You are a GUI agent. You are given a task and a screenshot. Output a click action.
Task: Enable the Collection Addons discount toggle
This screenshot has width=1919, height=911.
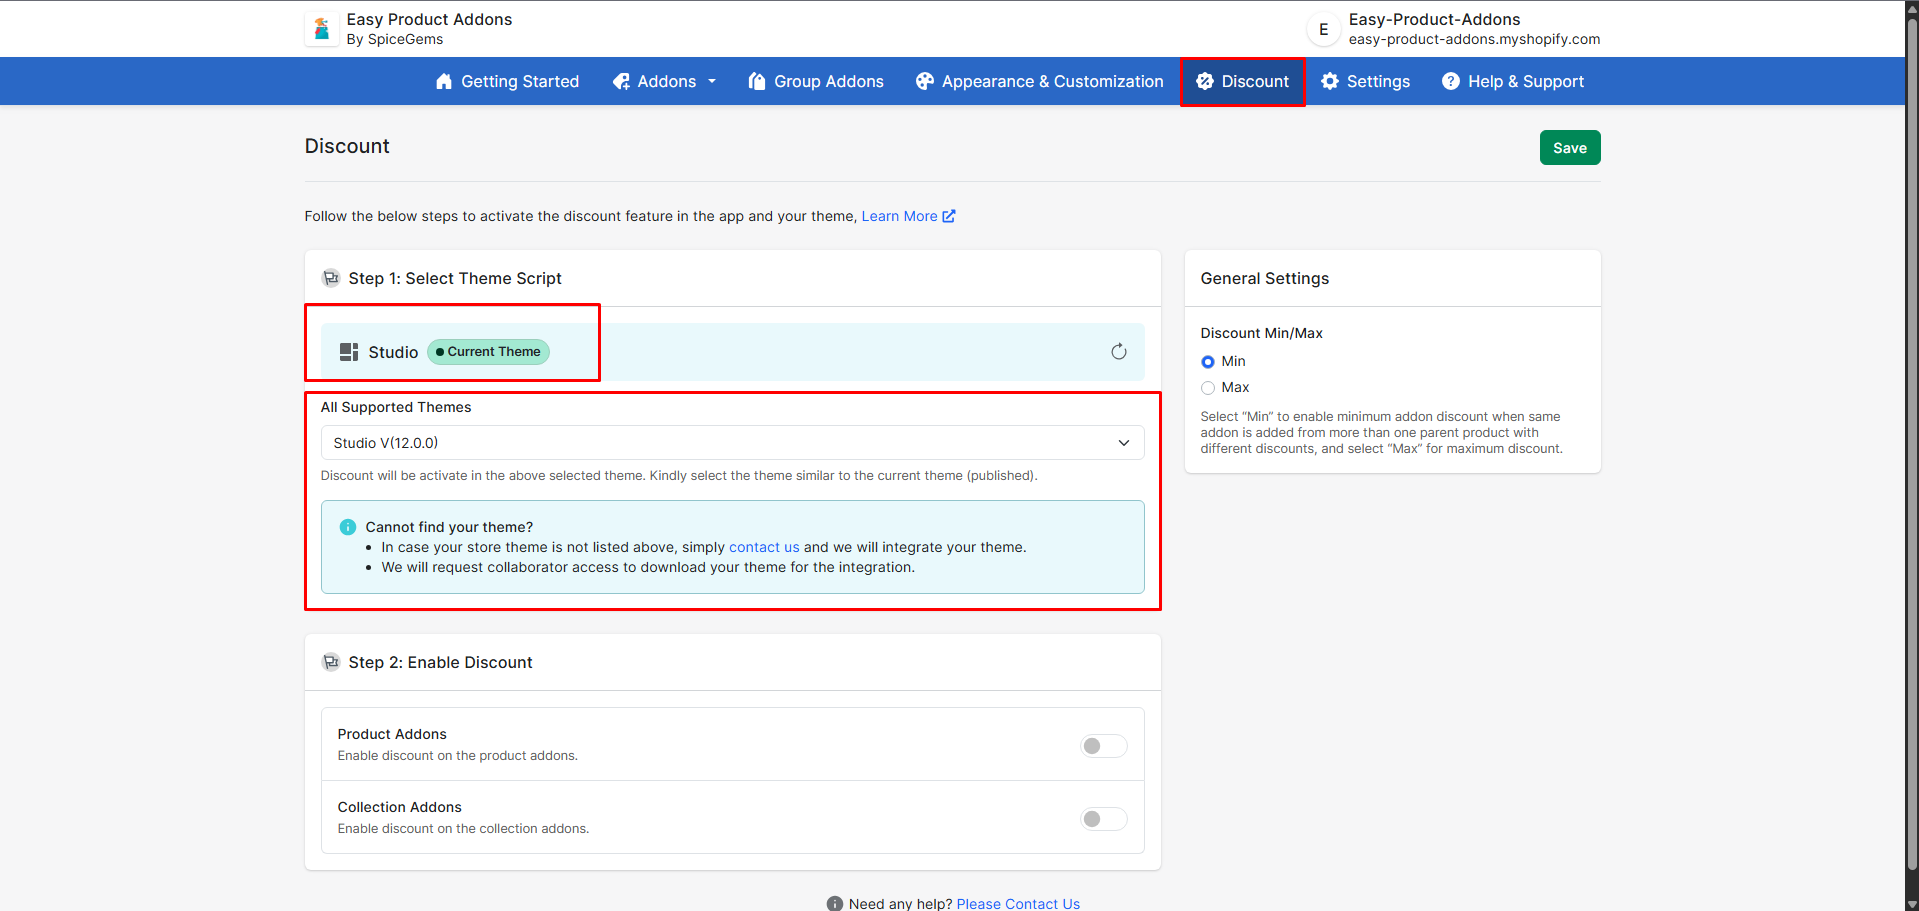point(1103,819)
